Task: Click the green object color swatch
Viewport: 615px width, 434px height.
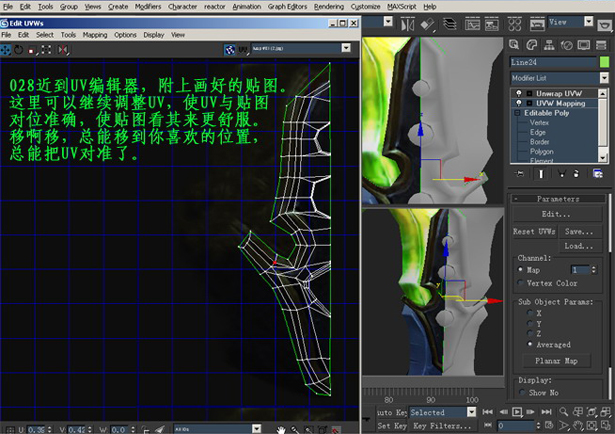Action: tap(604, 61)
